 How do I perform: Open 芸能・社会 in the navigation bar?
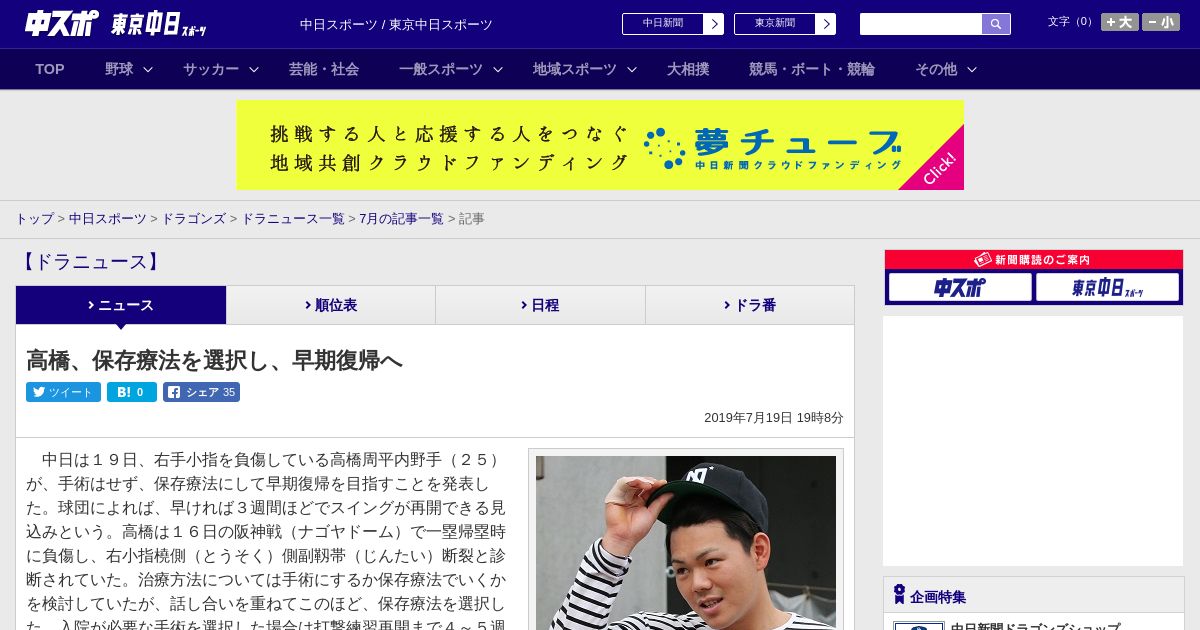coord(324,69)
